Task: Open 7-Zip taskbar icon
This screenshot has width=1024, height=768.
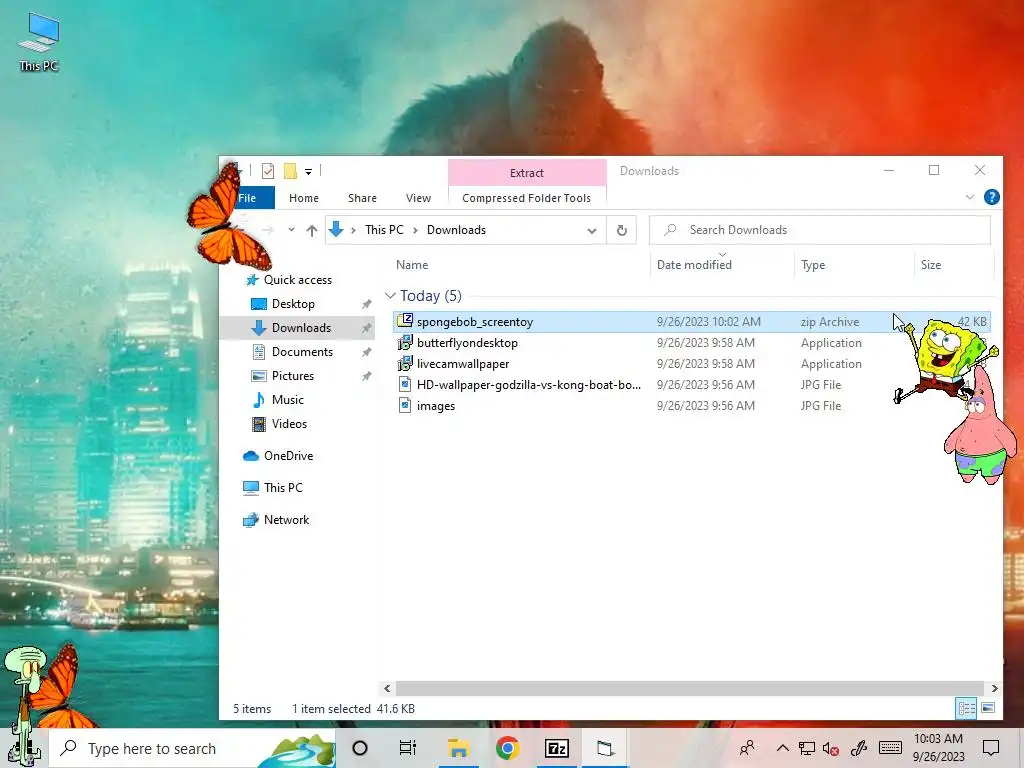Action: (x=557, y=748)
